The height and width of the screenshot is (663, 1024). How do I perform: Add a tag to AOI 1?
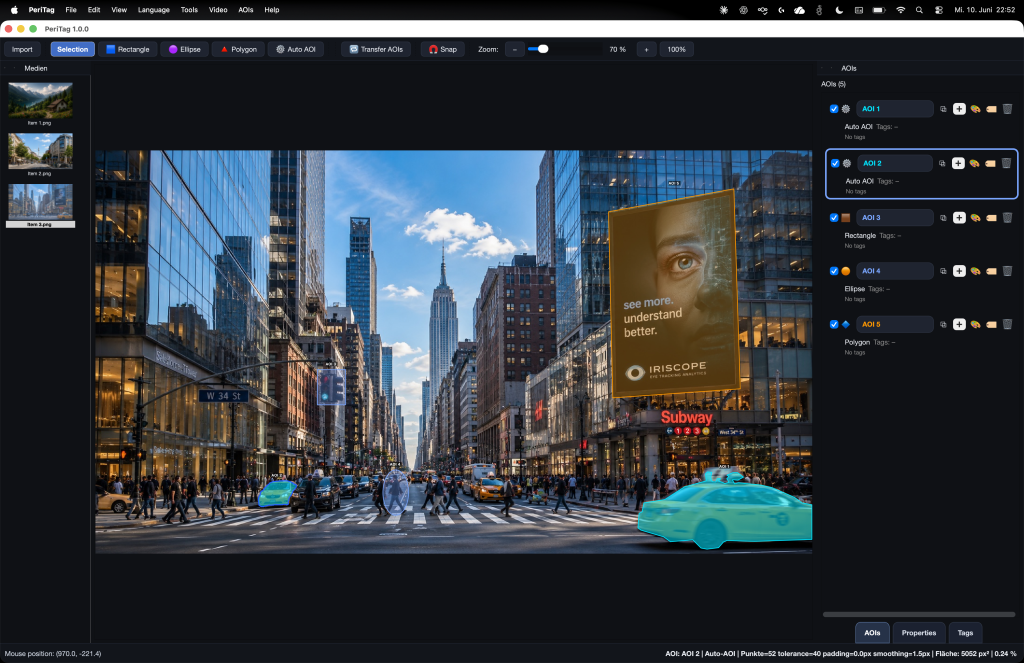point(991,109)
